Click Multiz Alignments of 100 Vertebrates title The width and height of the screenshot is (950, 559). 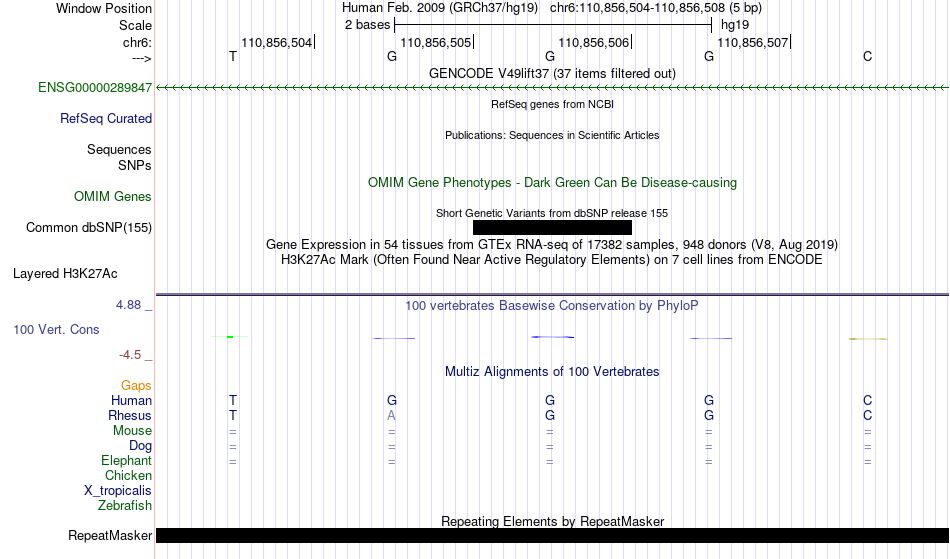(x=552, y=371)
